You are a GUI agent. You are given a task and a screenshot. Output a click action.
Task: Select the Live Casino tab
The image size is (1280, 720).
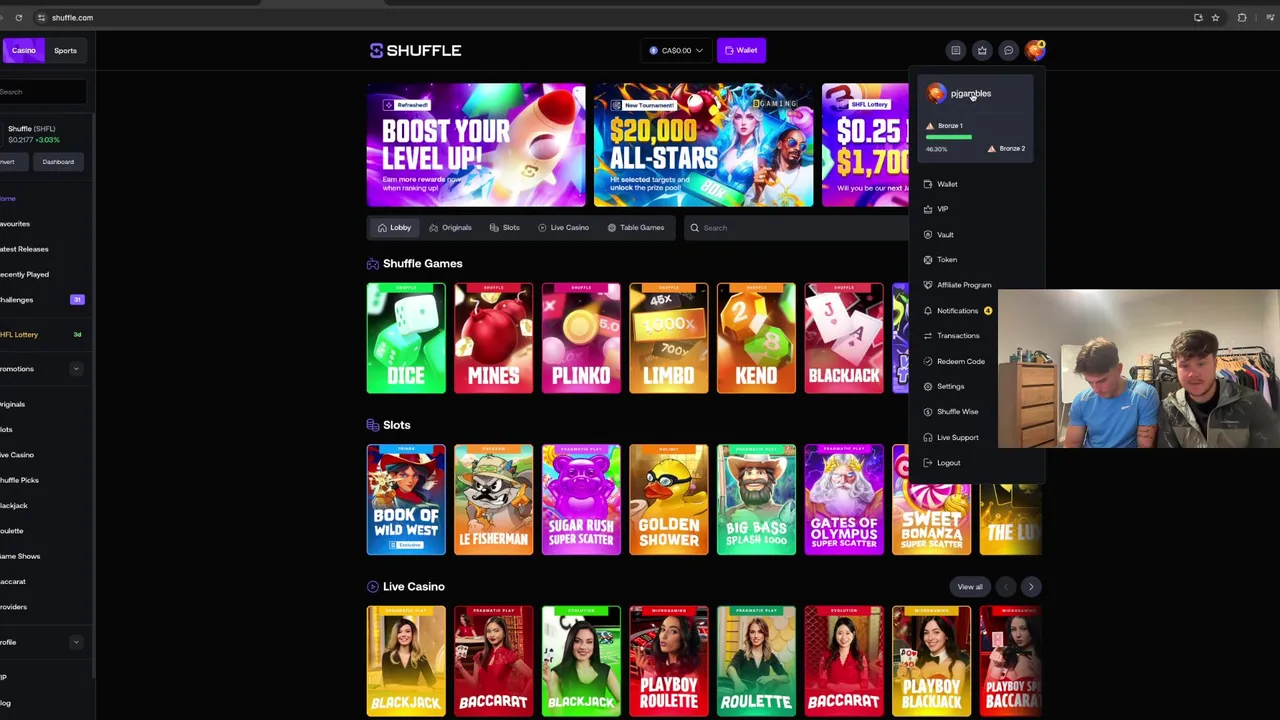coord(563,228)
